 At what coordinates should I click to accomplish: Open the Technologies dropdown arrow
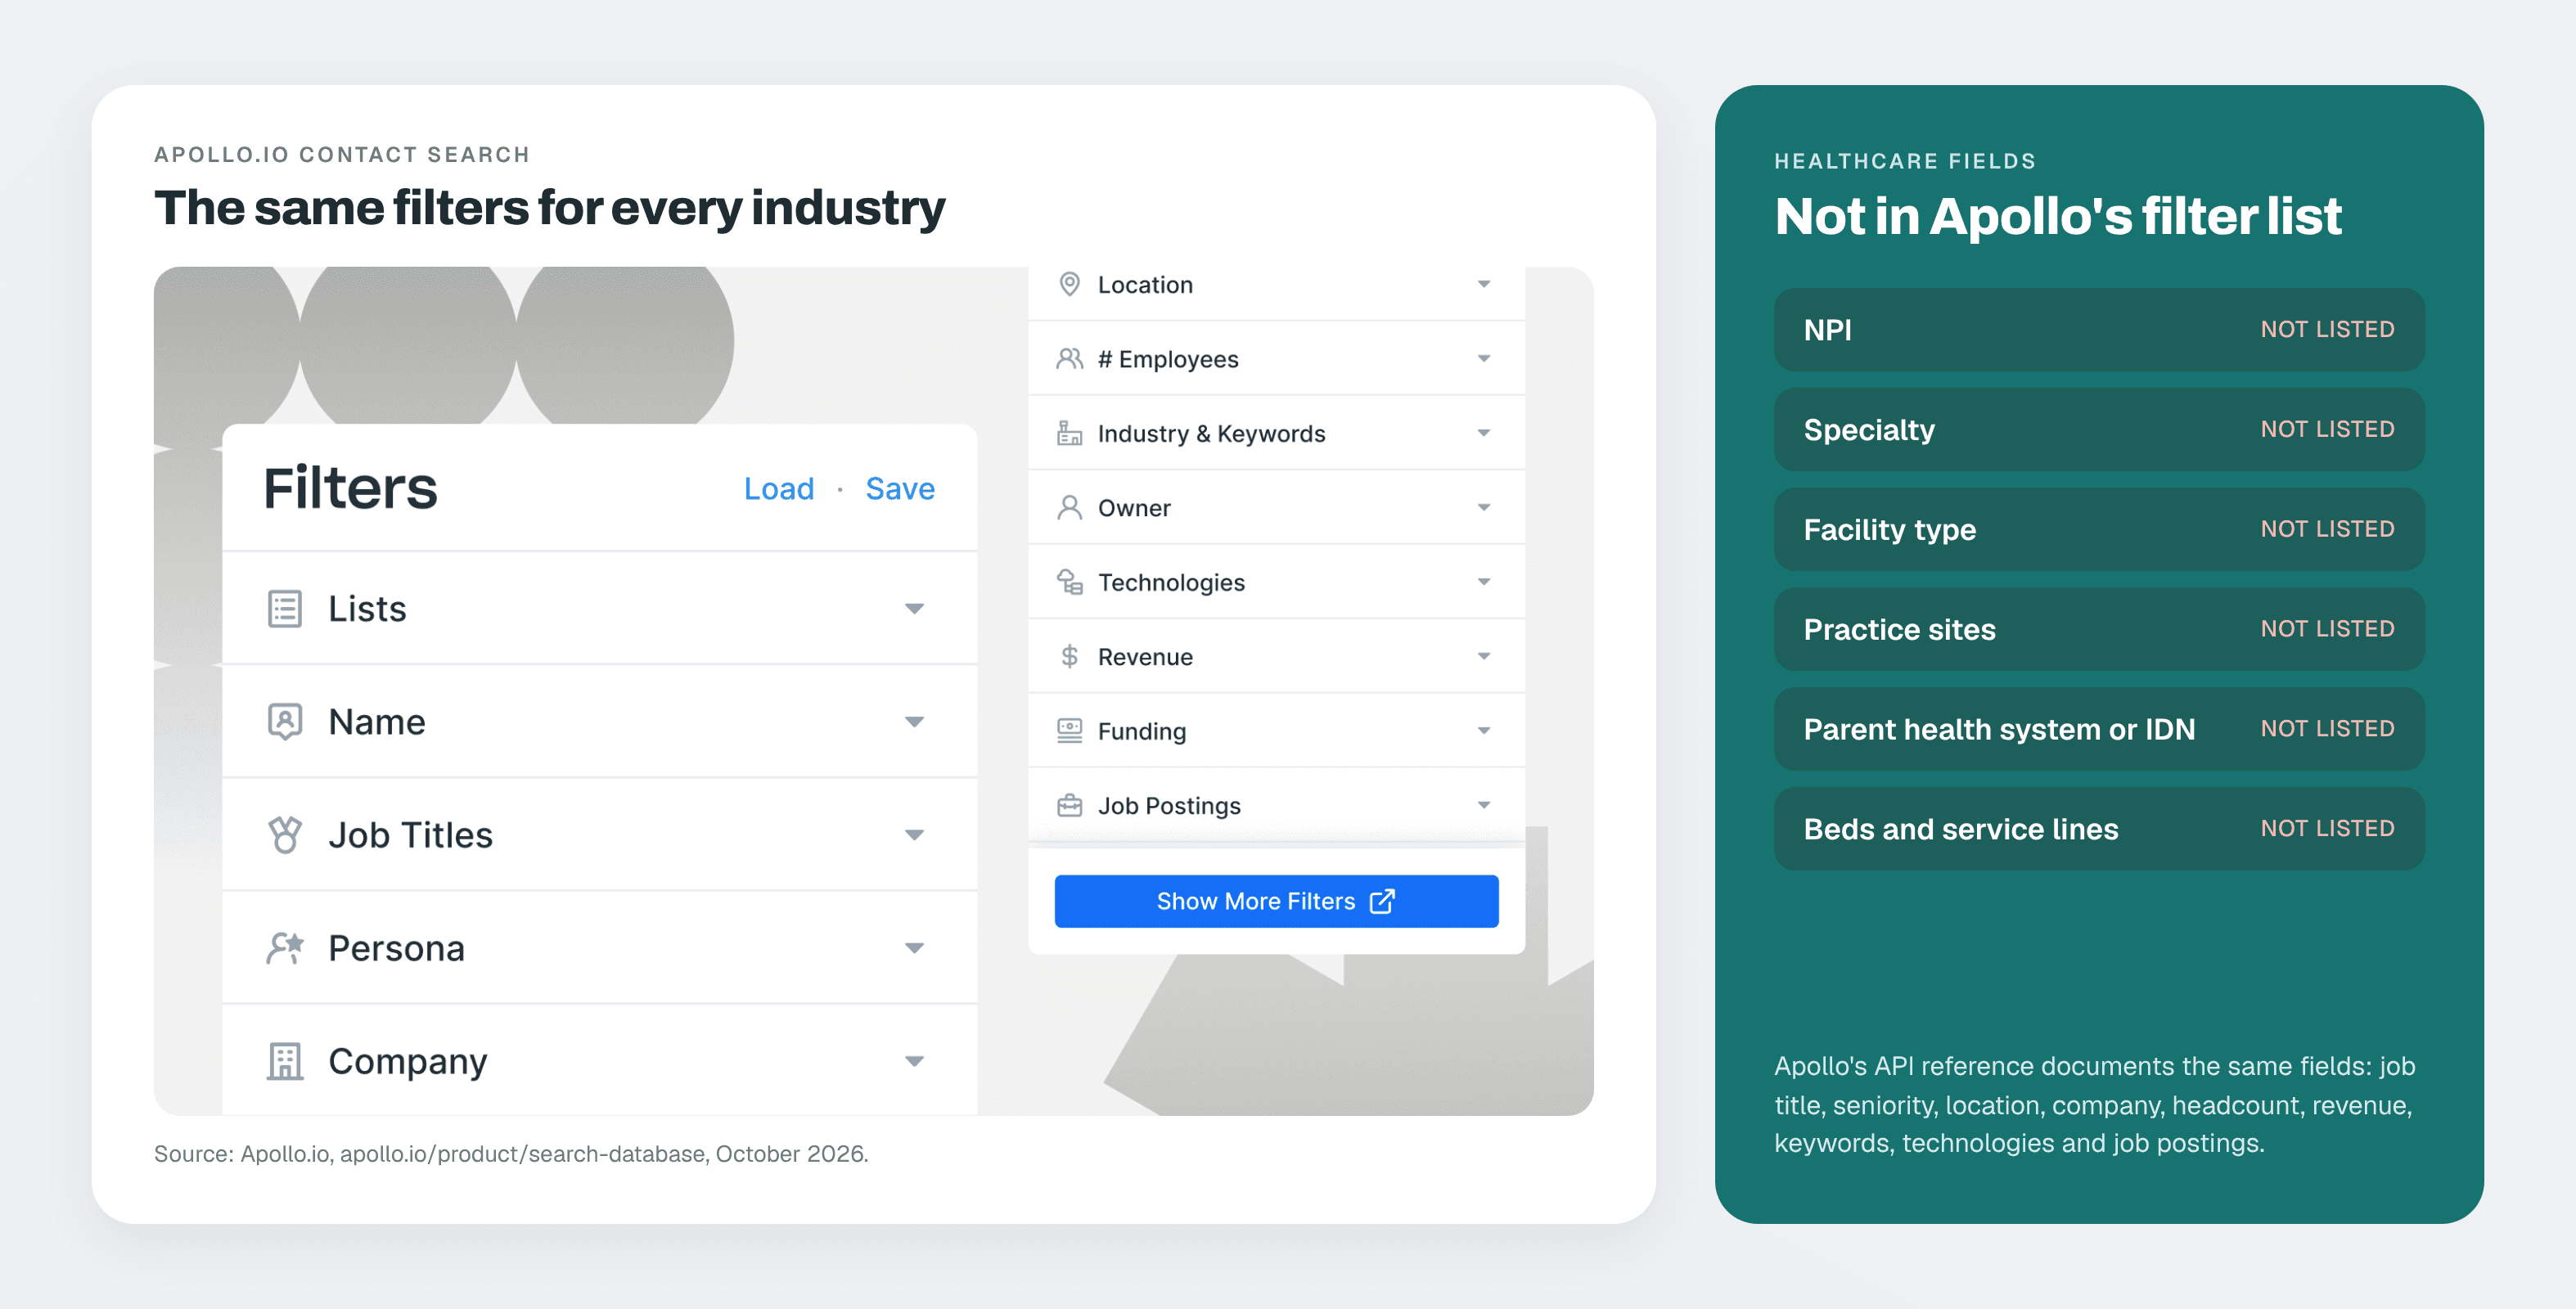click(1484, 582)
